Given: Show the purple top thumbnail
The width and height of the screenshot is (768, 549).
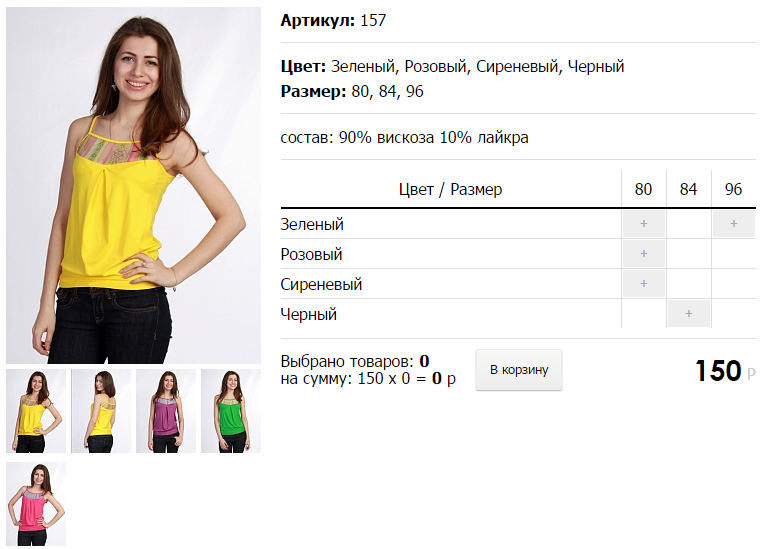Looking at the screenshot, I should coord(166,411).
